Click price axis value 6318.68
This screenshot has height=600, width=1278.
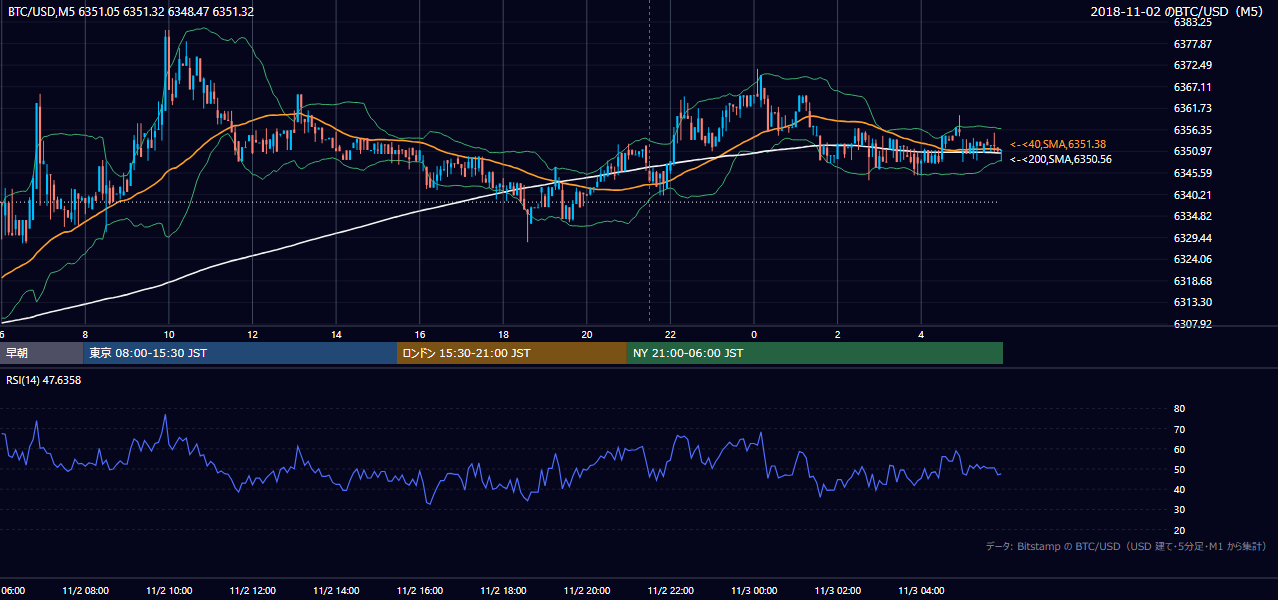pos(1193,281)
